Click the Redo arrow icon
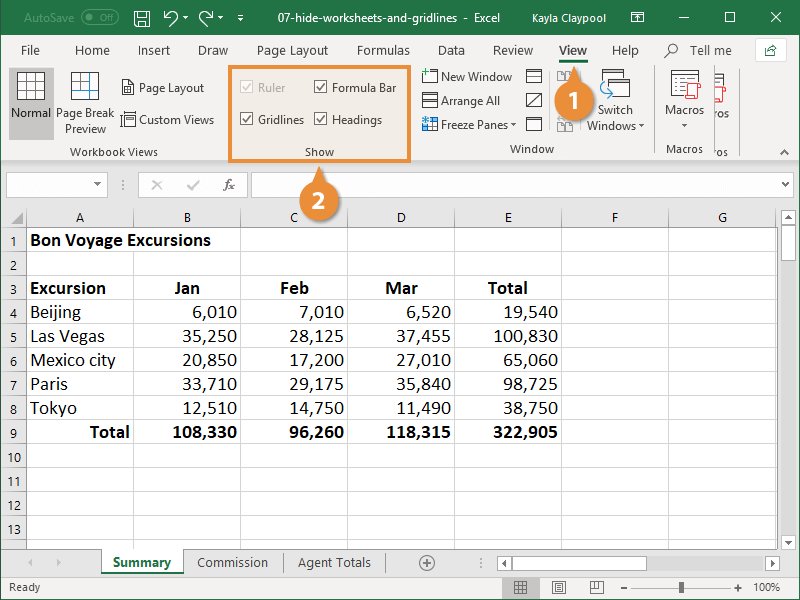 click(x=206, y=18)
